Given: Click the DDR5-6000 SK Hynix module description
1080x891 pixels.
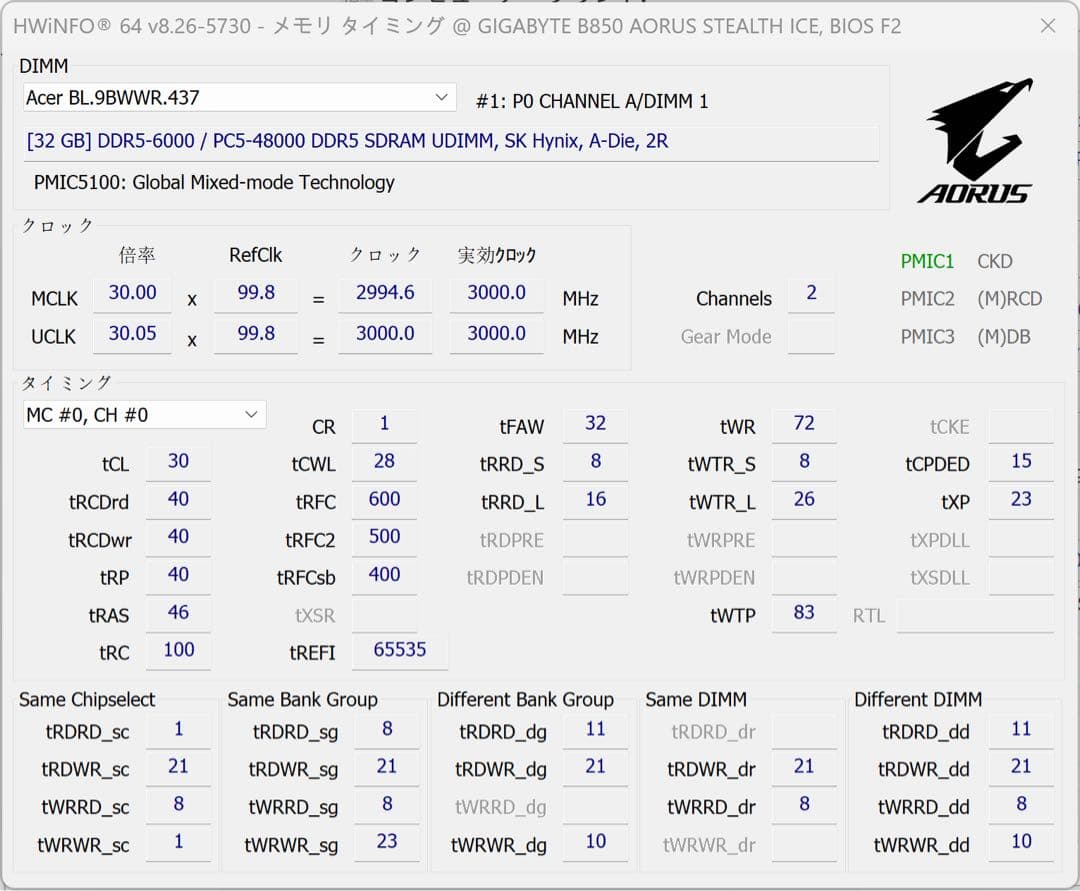Looking at the screenshot, I should [345, 141].
